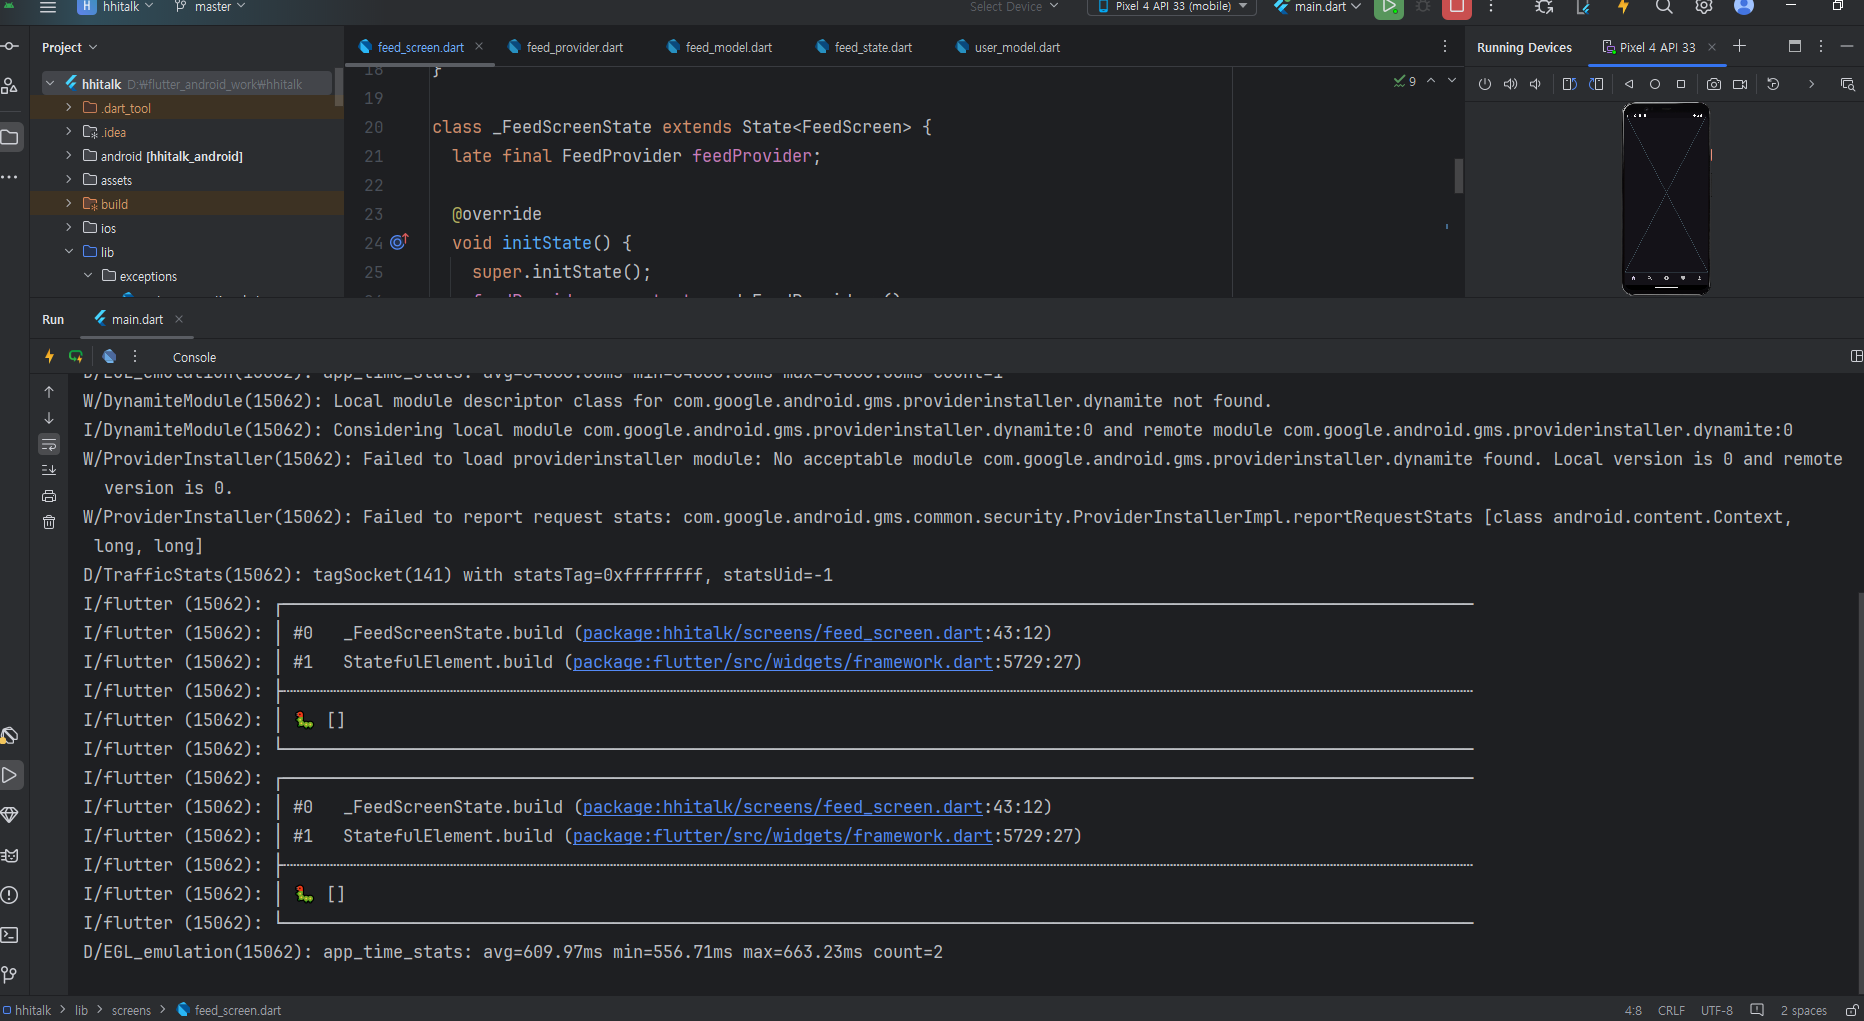Open first feed_screen.dart:43:12 stack link
This screenshot has height=1021, width=1864.
click(x=782, y=633)
